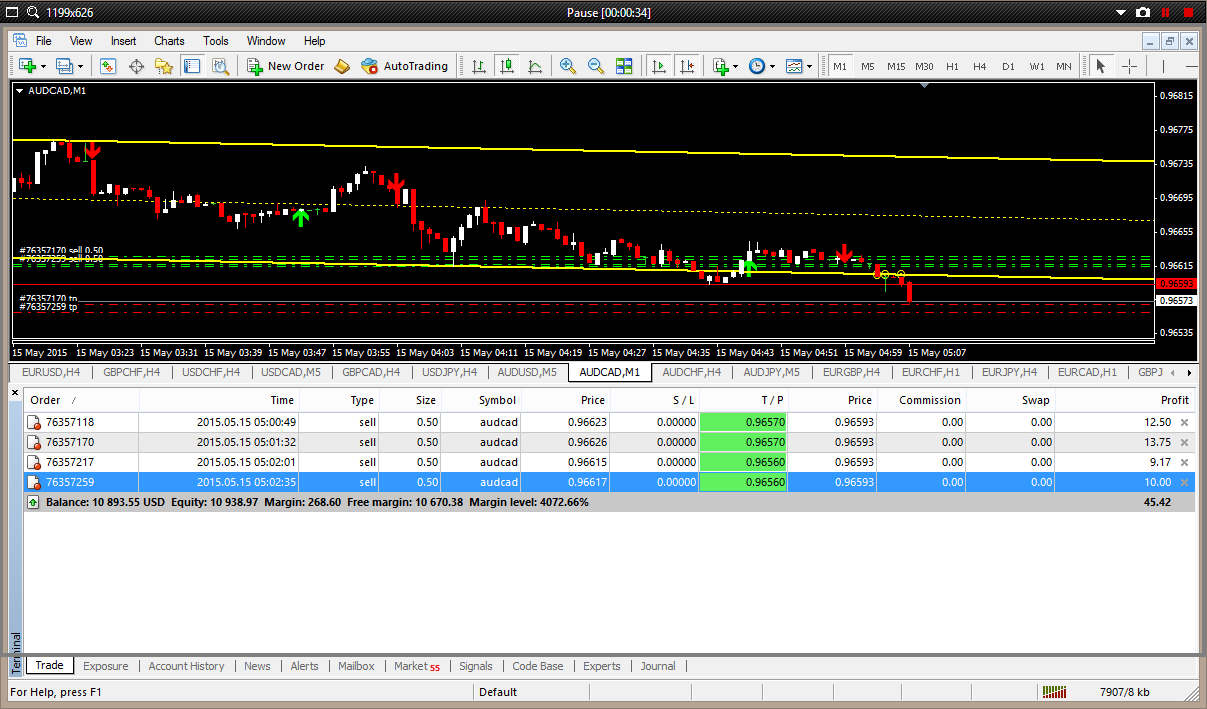Select the M15 timeframe
Image resolution: width=1207 pixels, height=709 pixels.
click(896, 66)
